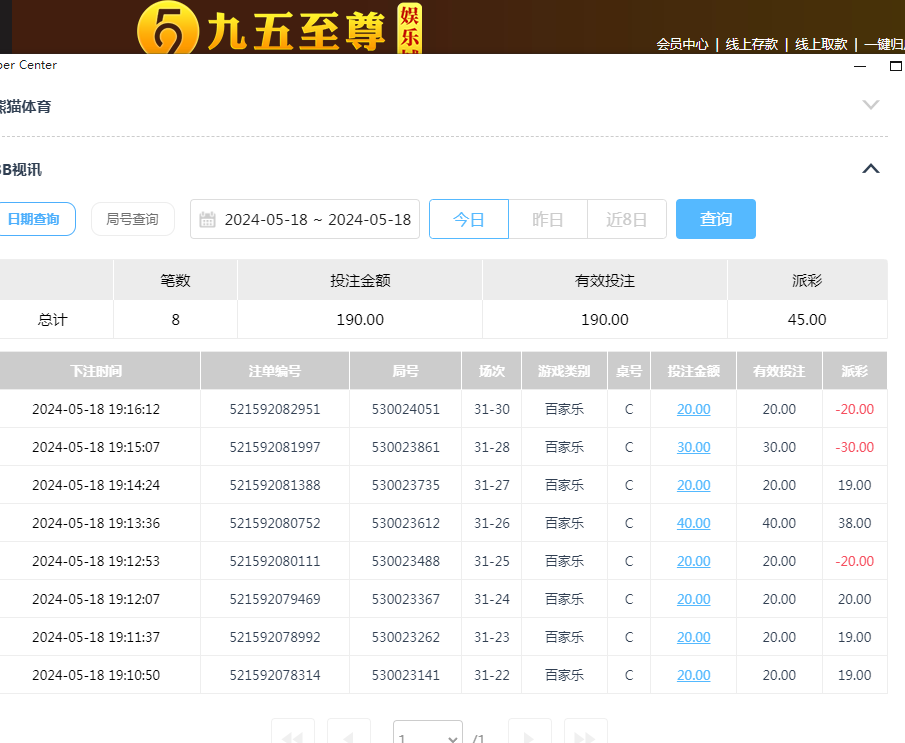Image resolution: width=905 pixels, height=743 pixels.
Task: Minimize the Member Center window
Action: [860, 66]
